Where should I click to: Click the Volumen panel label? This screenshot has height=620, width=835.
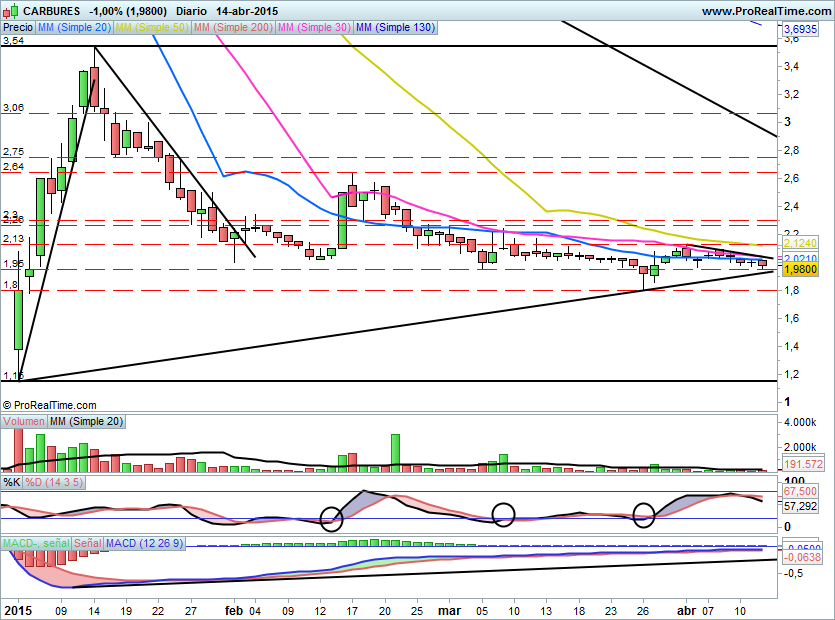pyautogui.click(x=25, y=422)
